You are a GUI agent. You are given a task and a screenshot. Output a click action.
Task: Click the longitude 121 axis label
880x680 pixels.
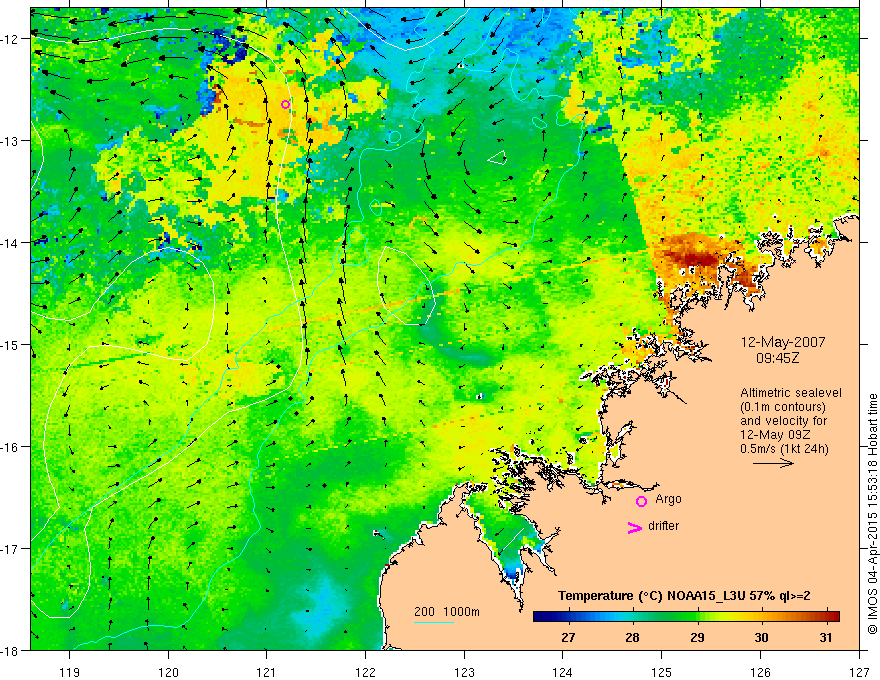pos(266,672)
